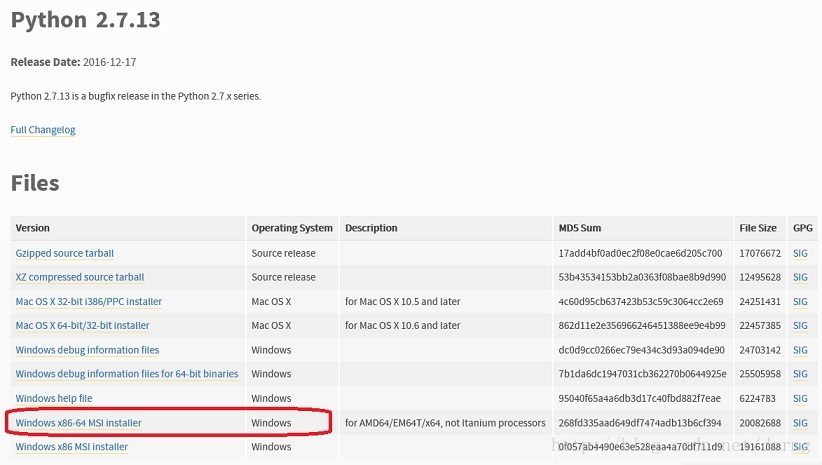Screen dimensions: 822x465
Task: Select the GPG column header
Action: (x=803, y=228)
